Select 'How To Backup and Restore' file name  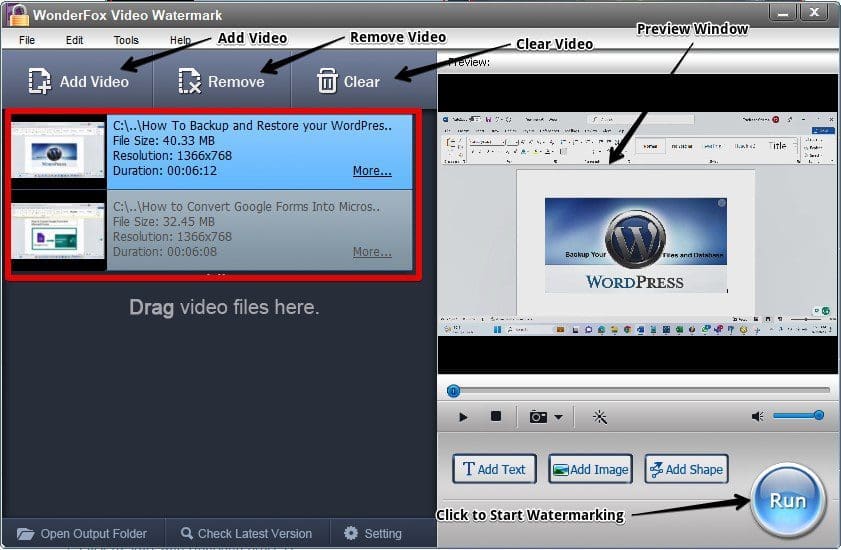click(252, 125)
